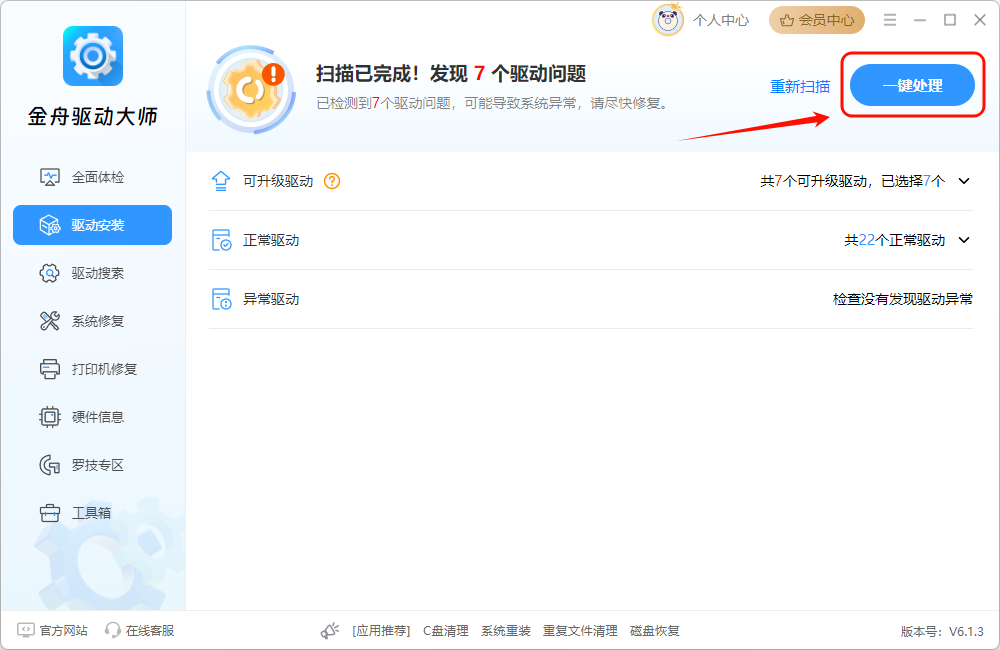Click the 罗技专区 Logitech icon
Viewport: 1000px width, 650px height.
(50, 465)
